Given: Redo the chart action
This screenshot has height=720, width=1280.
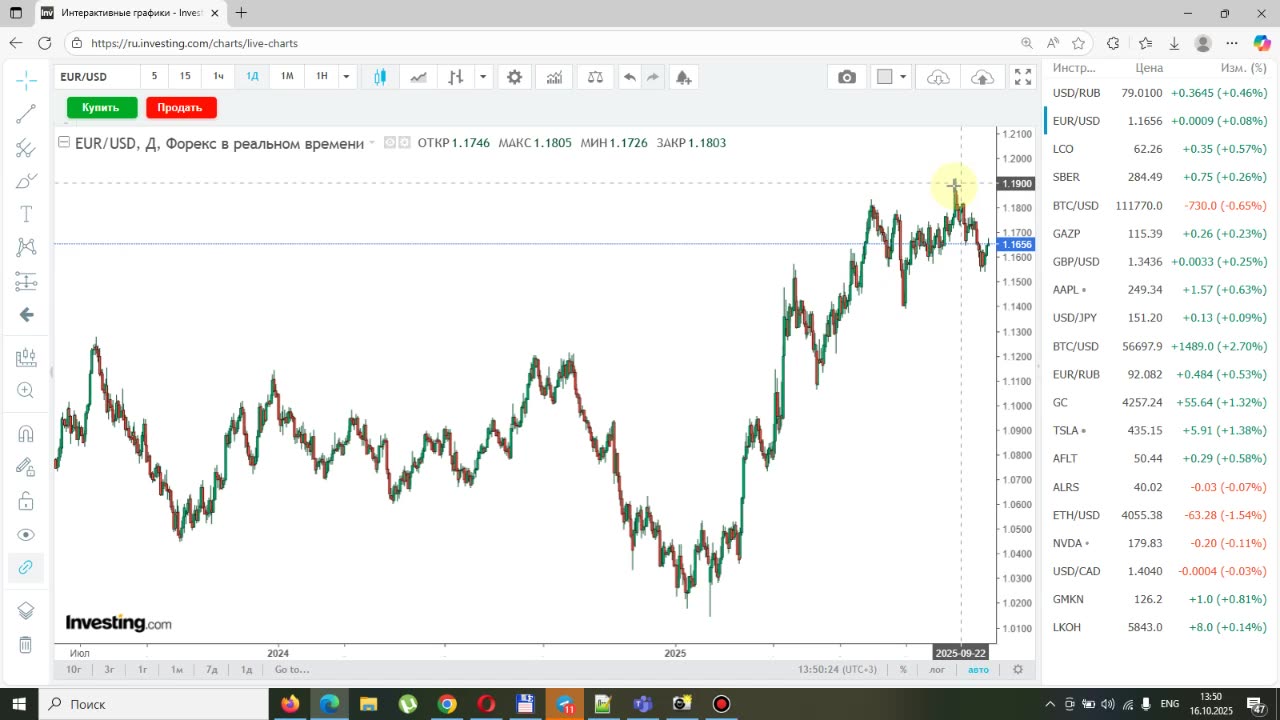Looking at the screenshot, I should pos(652,77).
